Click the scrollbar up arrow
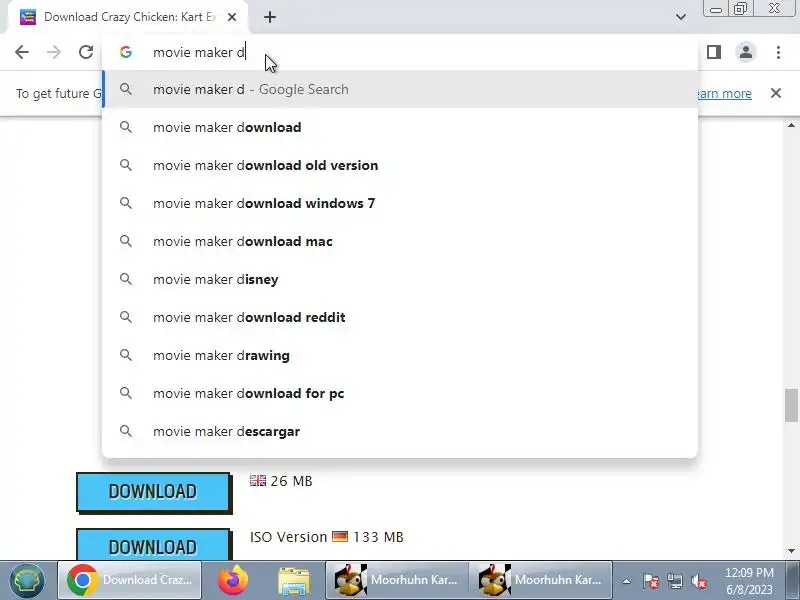The height and width of the screenshot is (600, 800). click(x=791, y=126)
